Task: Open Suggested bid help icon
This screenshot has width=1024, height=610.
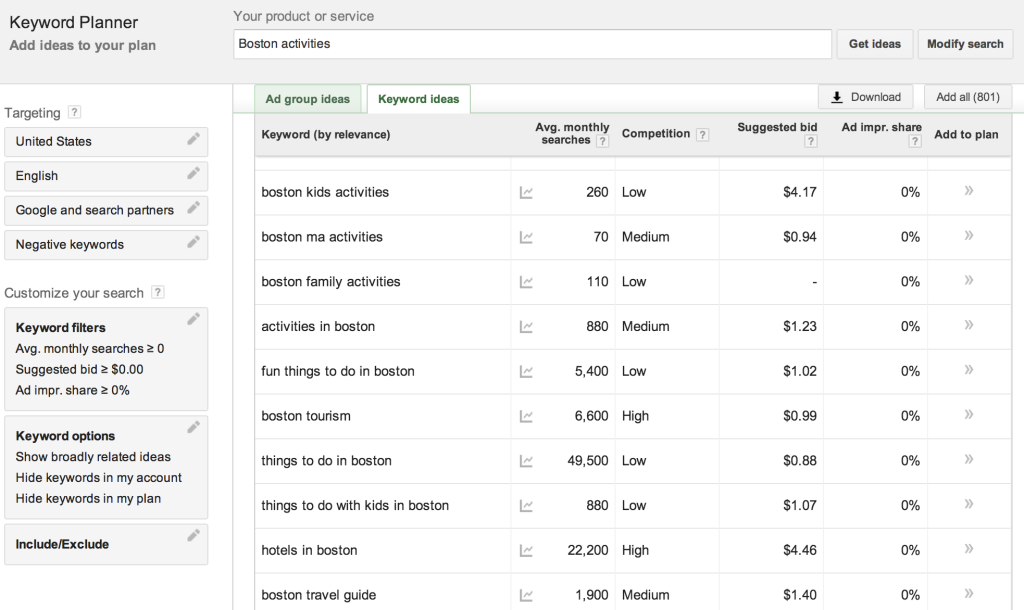Action: click(x=810, y=141)
